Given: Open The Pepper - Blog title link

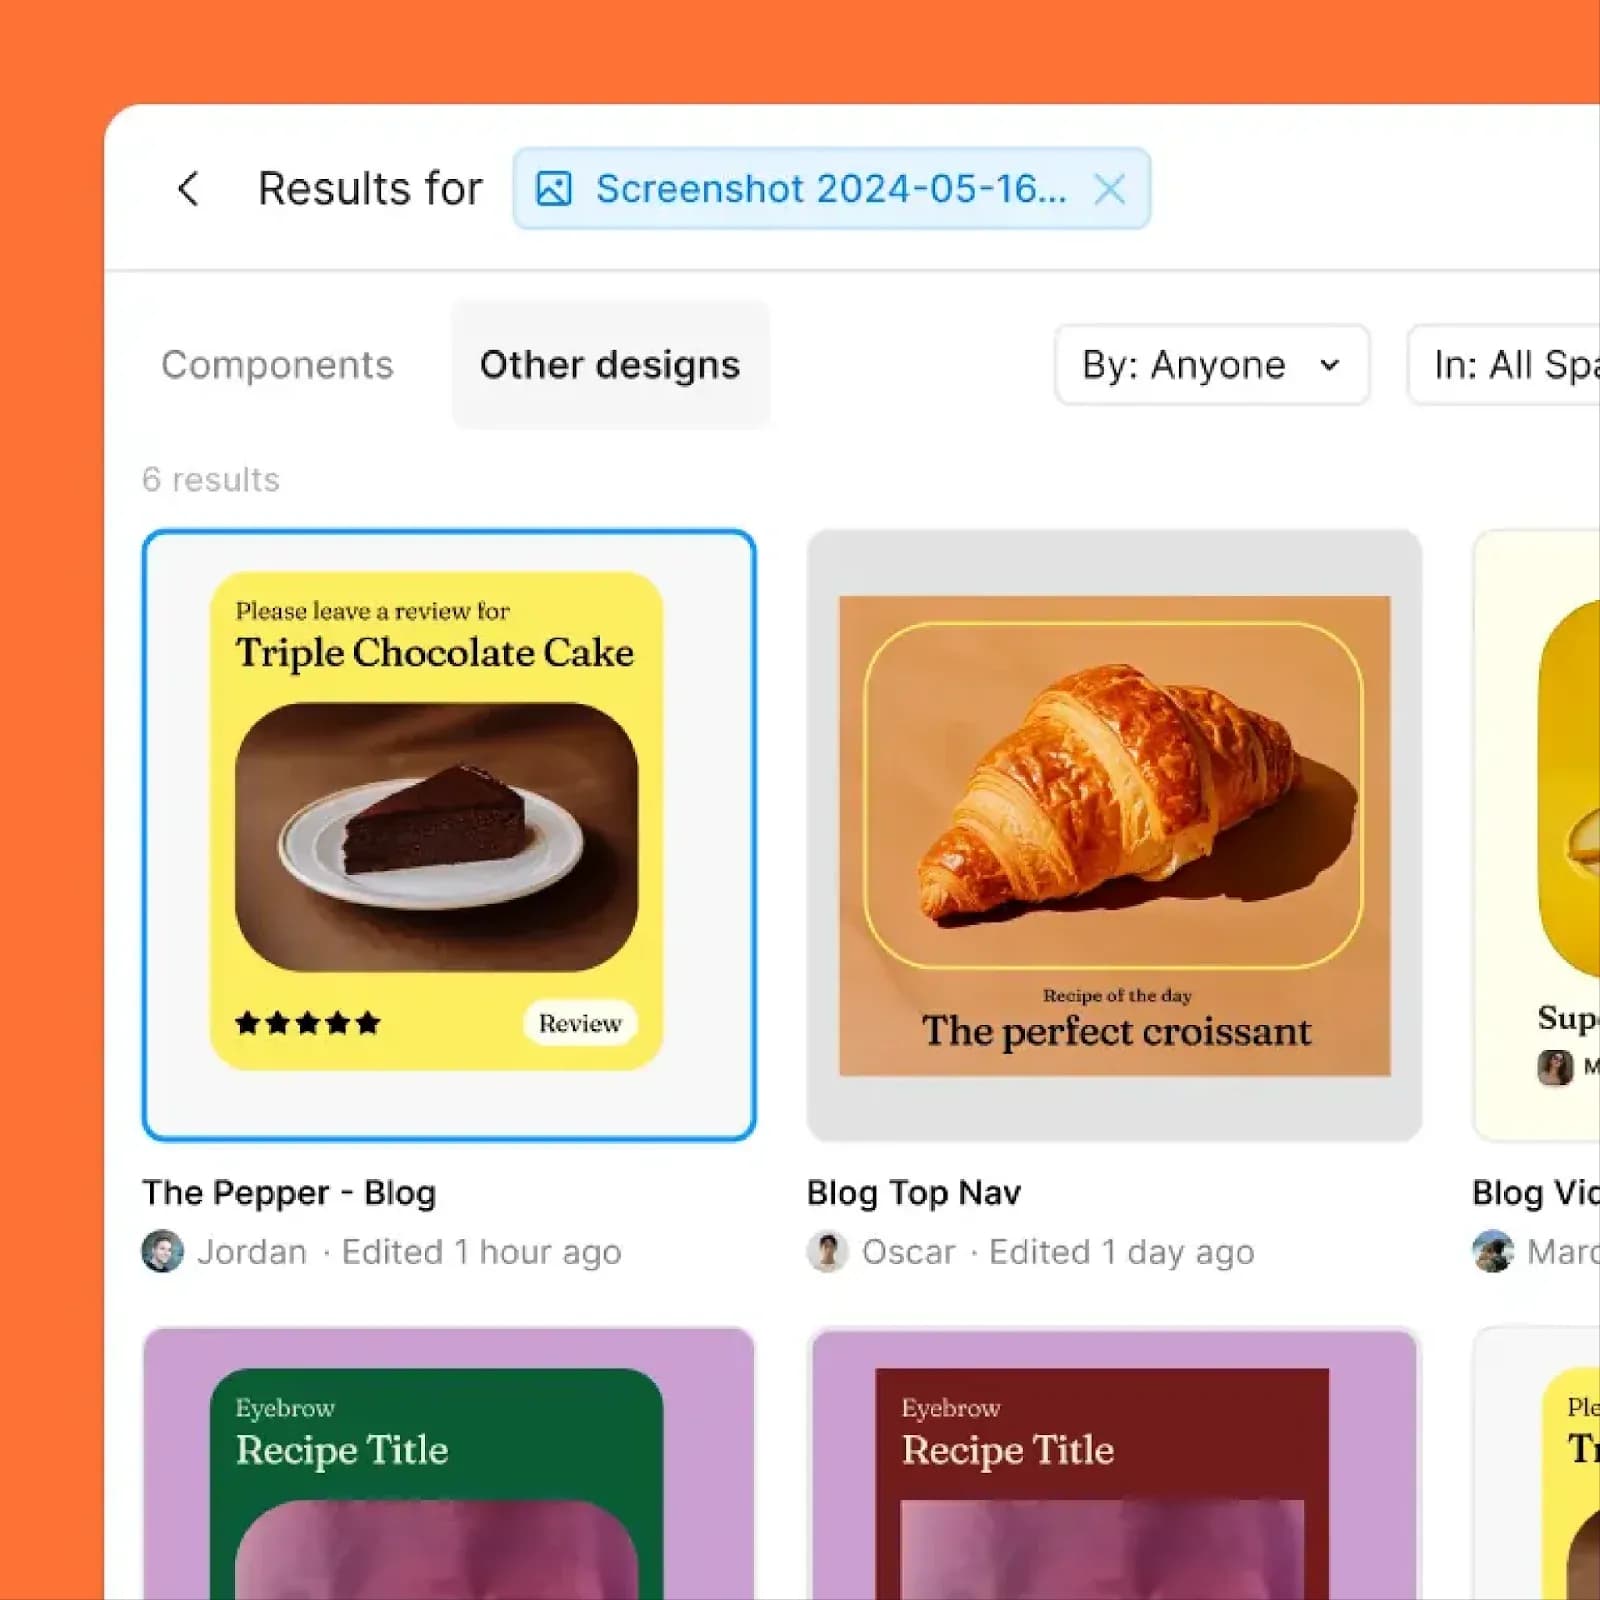Looking at the screenshot, I should point(289,1192).
